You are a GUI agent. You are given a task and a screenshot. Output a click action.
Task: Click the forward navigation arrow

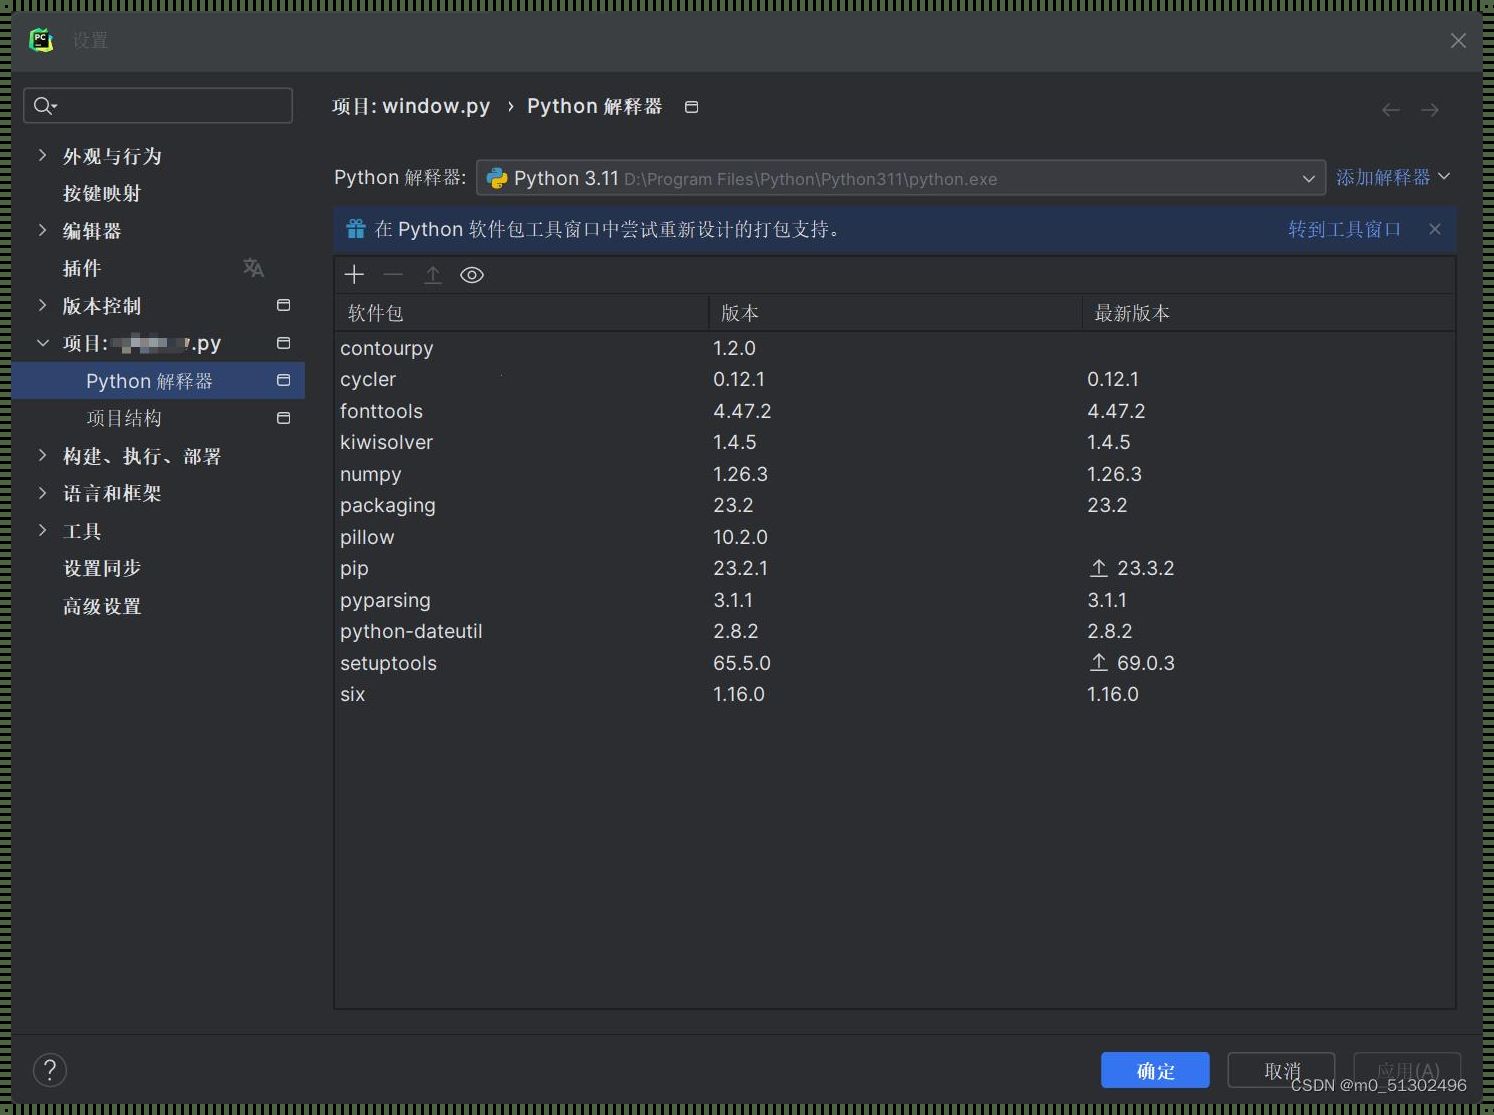(x=1430, y=109)
